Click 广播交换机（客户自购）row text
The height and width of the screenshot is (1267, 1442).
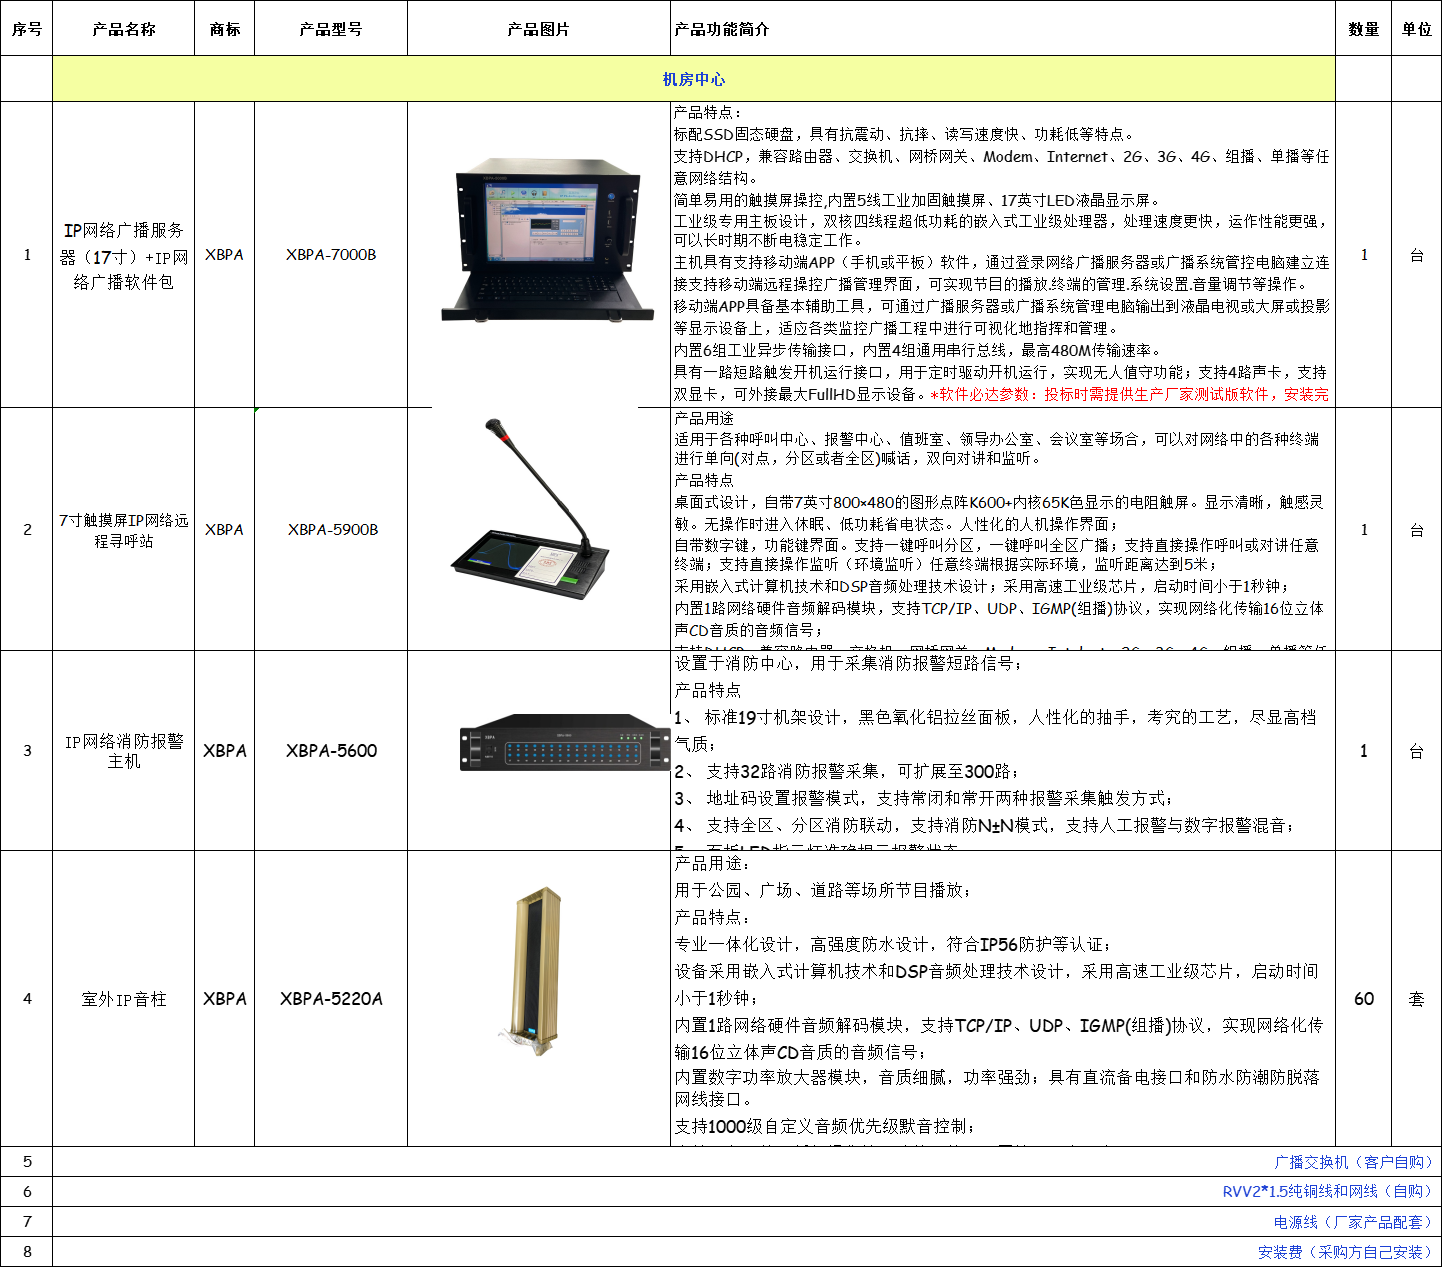(x=1355, y=1162)
